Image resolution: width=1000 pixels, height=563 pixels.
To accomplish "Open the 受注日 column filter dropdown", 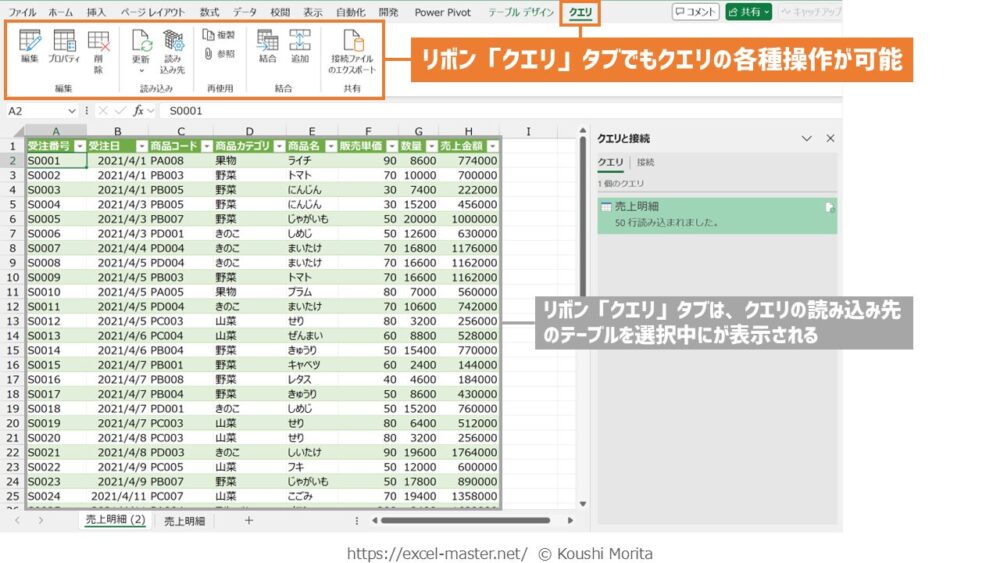I will [x=141, y=146].
